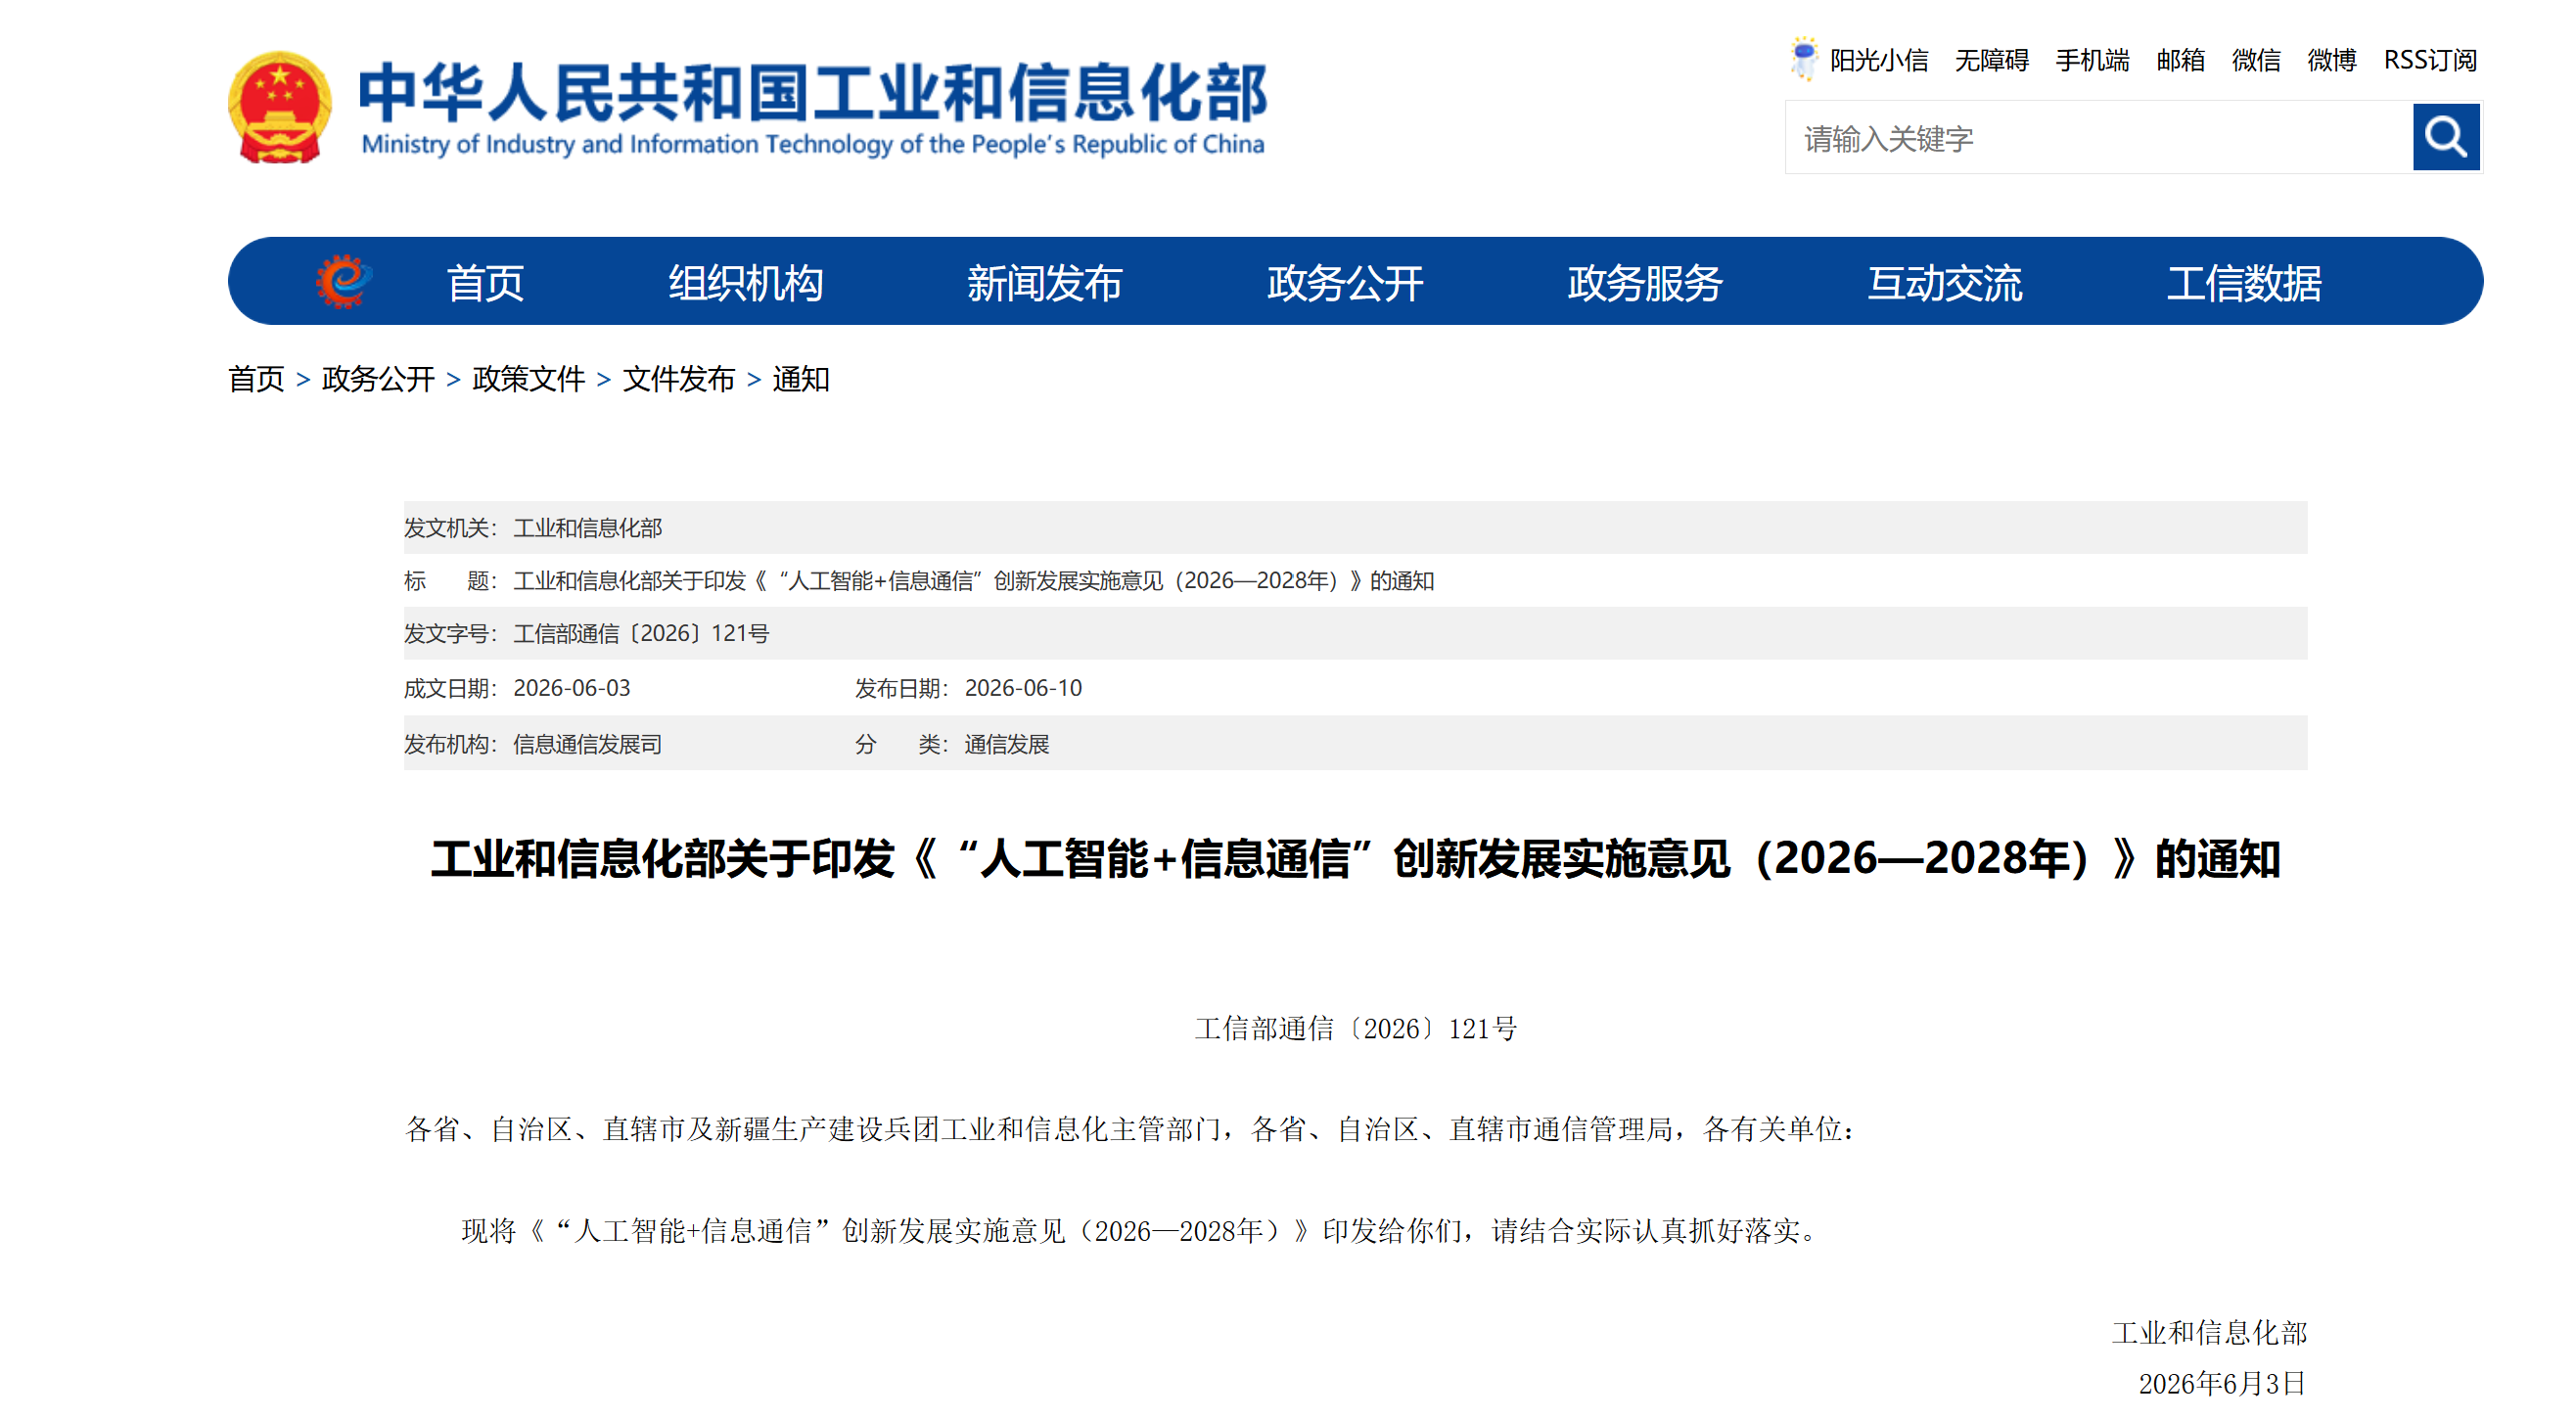Go to 文件发布 in the breadcrumb
Viewport: 2576px width, 1419px height.
click(678, 379)
